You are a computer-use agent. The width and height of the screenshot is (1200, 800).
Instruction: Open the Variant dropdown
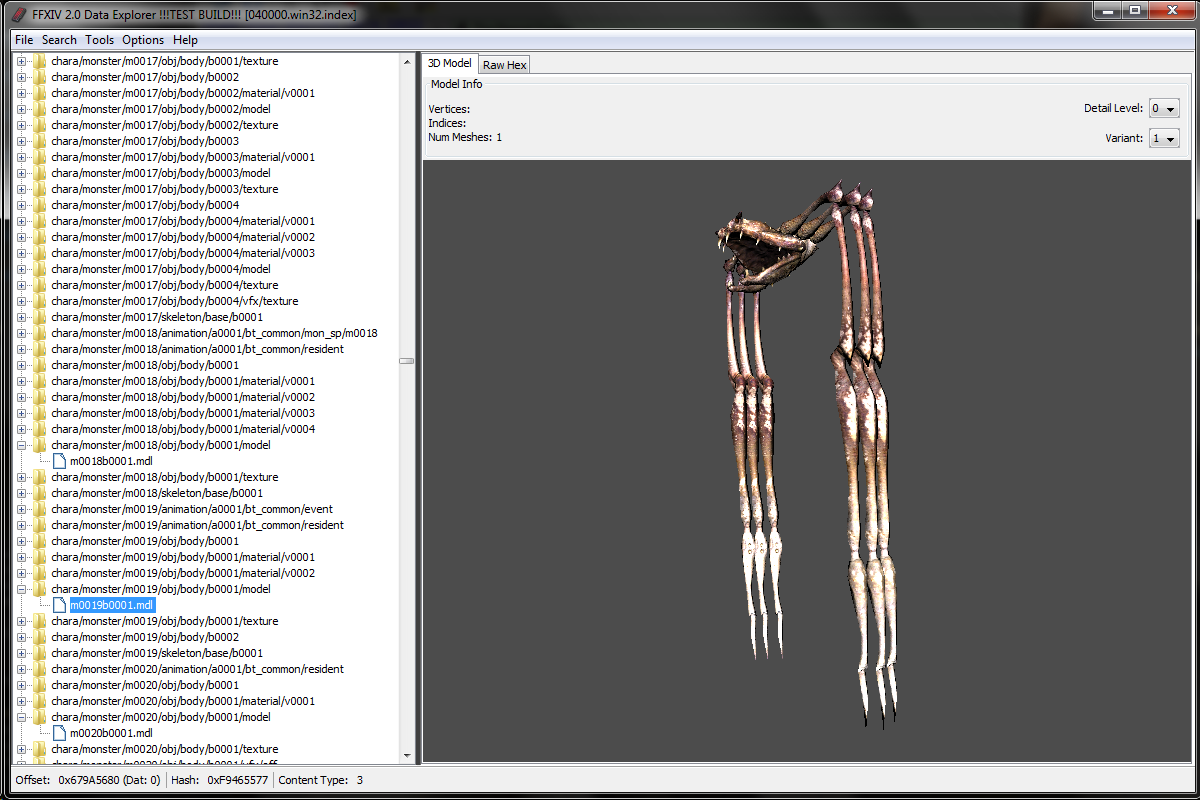point(1164,138)
